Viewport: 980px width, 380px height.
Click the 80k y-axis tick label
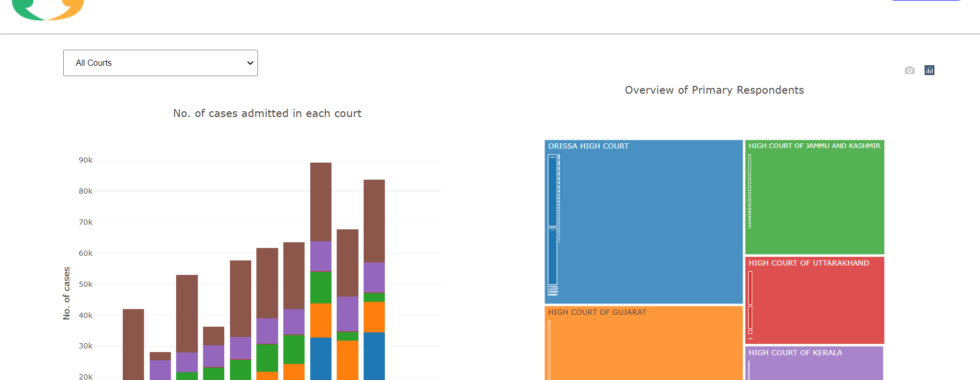[x=86, y=191]
